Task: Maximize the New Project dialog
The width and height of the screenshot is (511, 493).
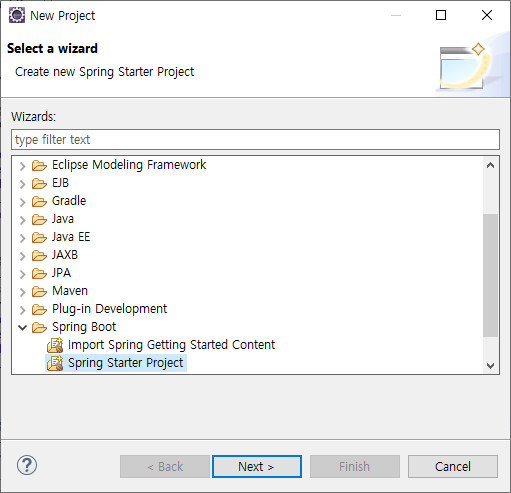Action: tap(441, 15)
